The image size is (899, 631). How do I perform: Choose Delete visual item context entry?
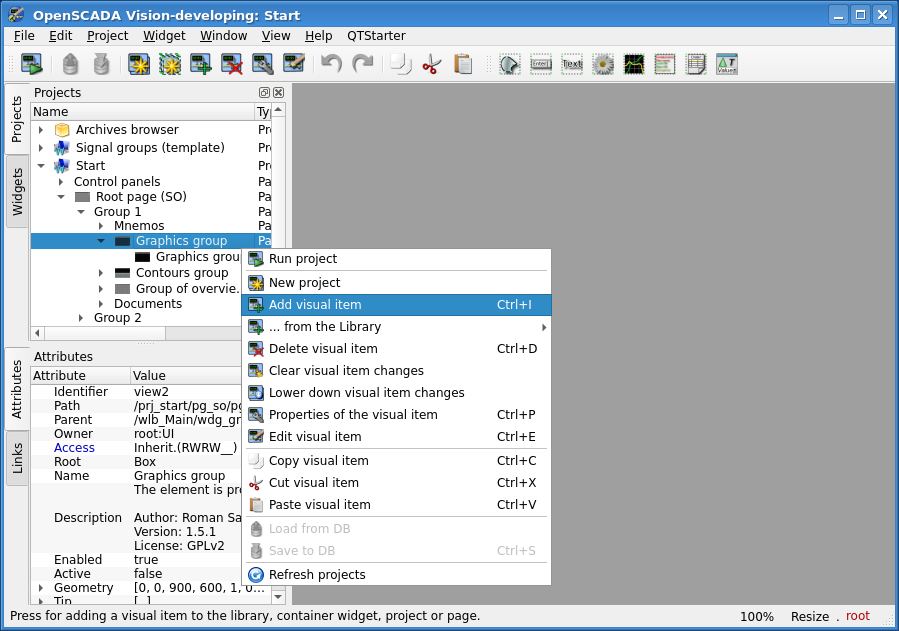pos(396,348)
